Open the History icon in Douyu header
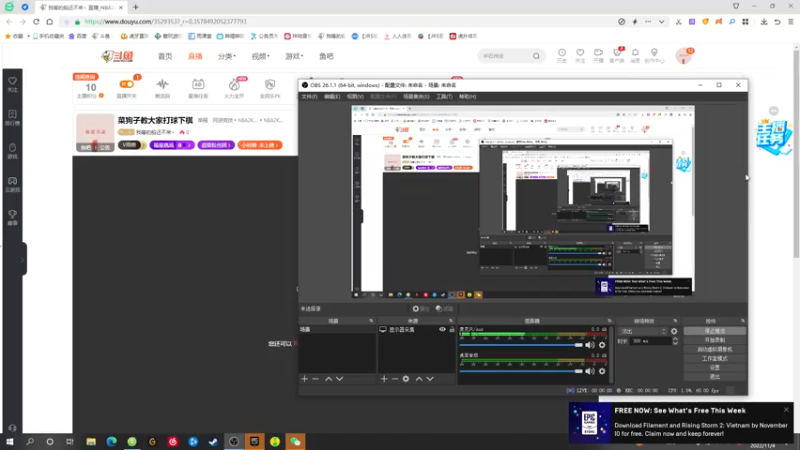Viewport: 800px width, 450px height. click(x=562, y=55)
